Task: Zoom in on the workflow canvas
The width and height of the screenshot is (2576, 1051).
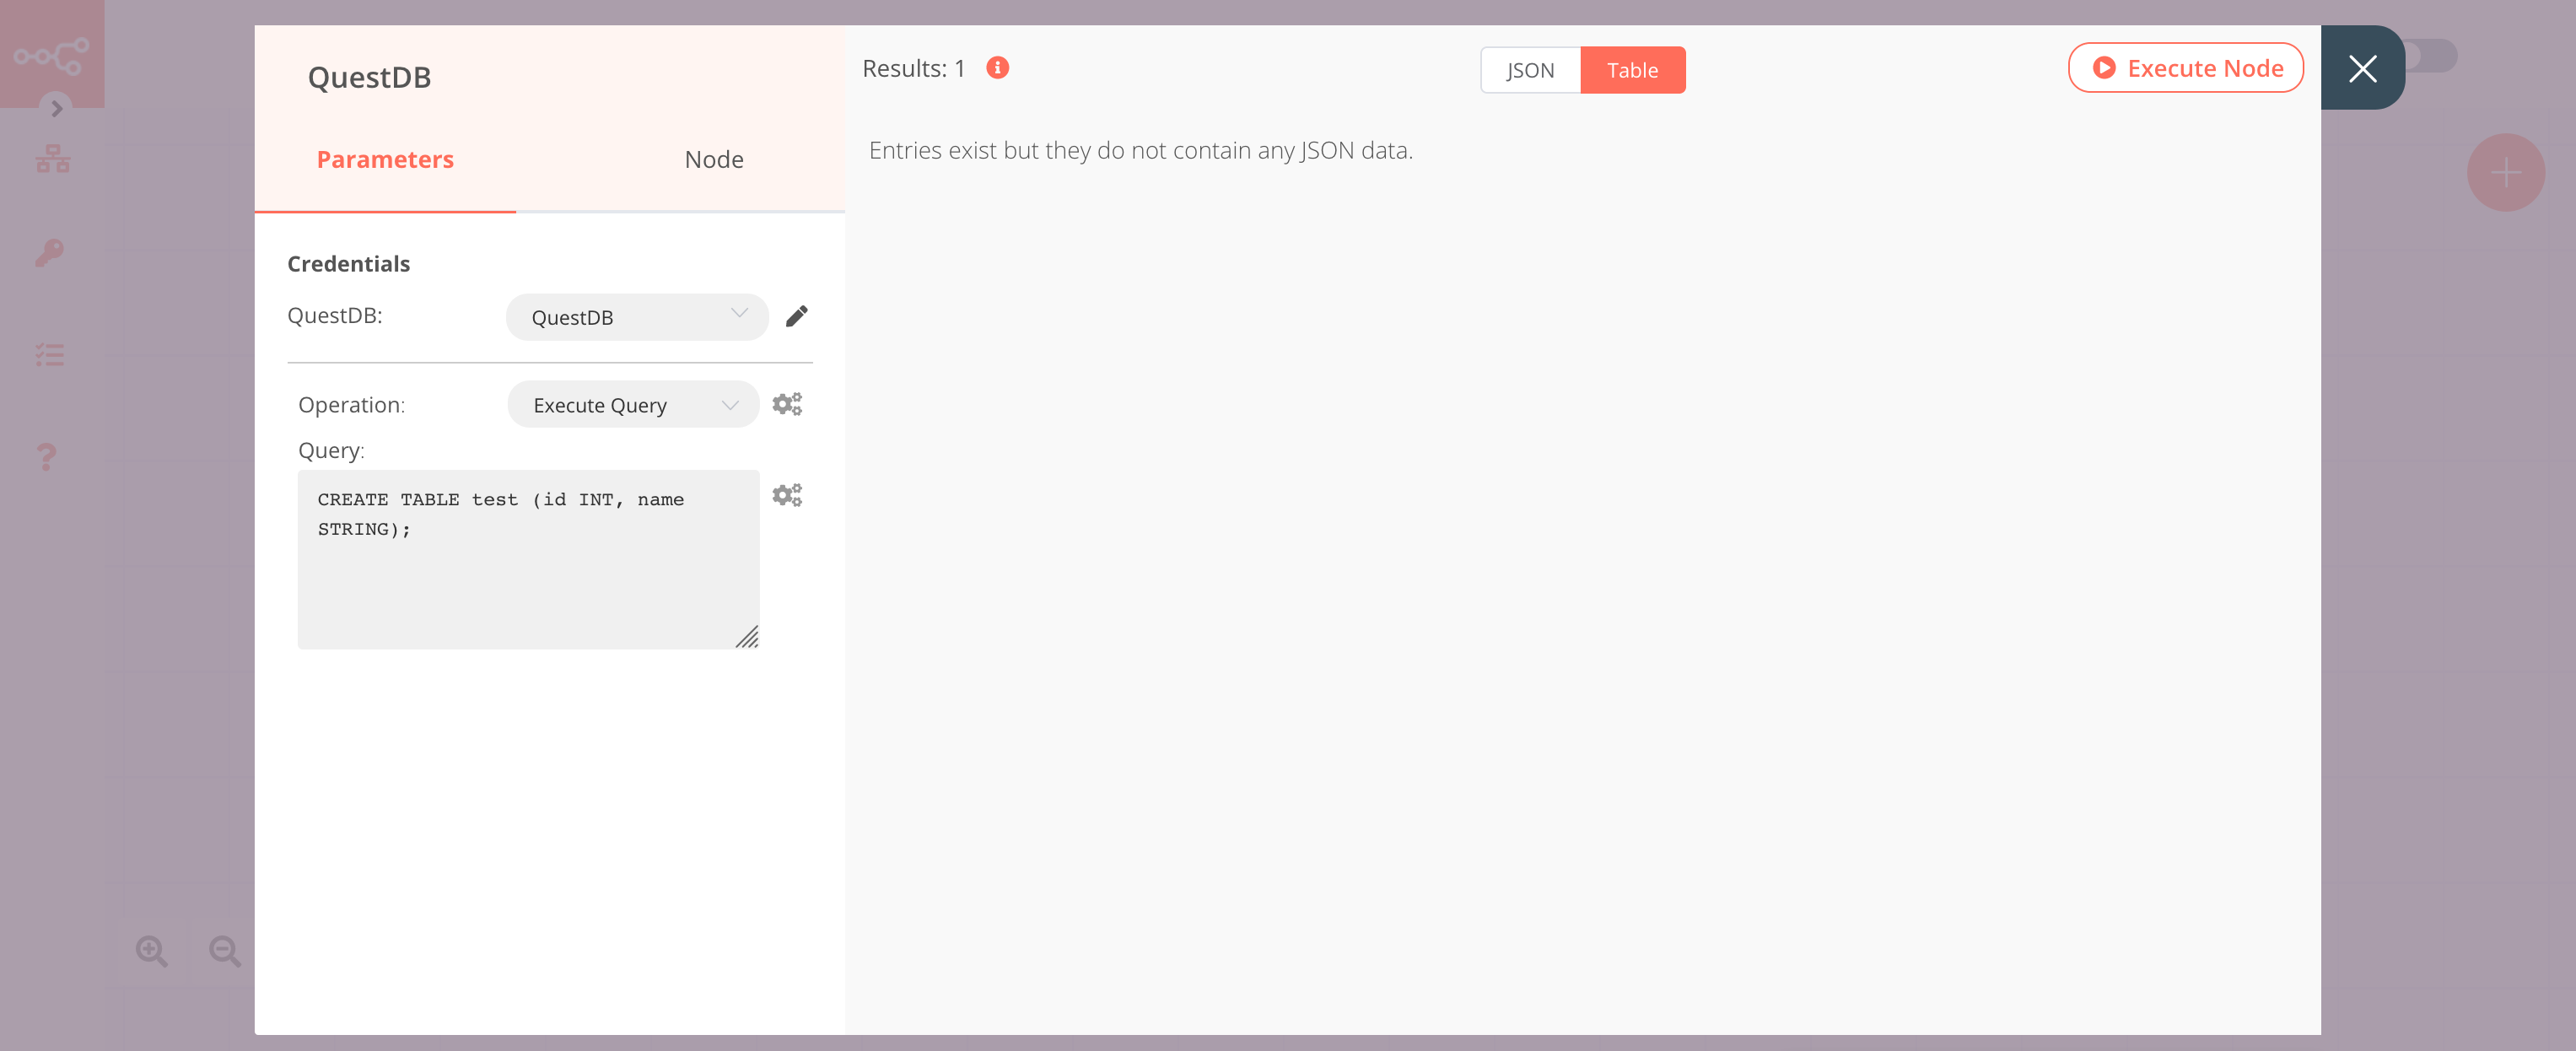Action: pos(151,950)
